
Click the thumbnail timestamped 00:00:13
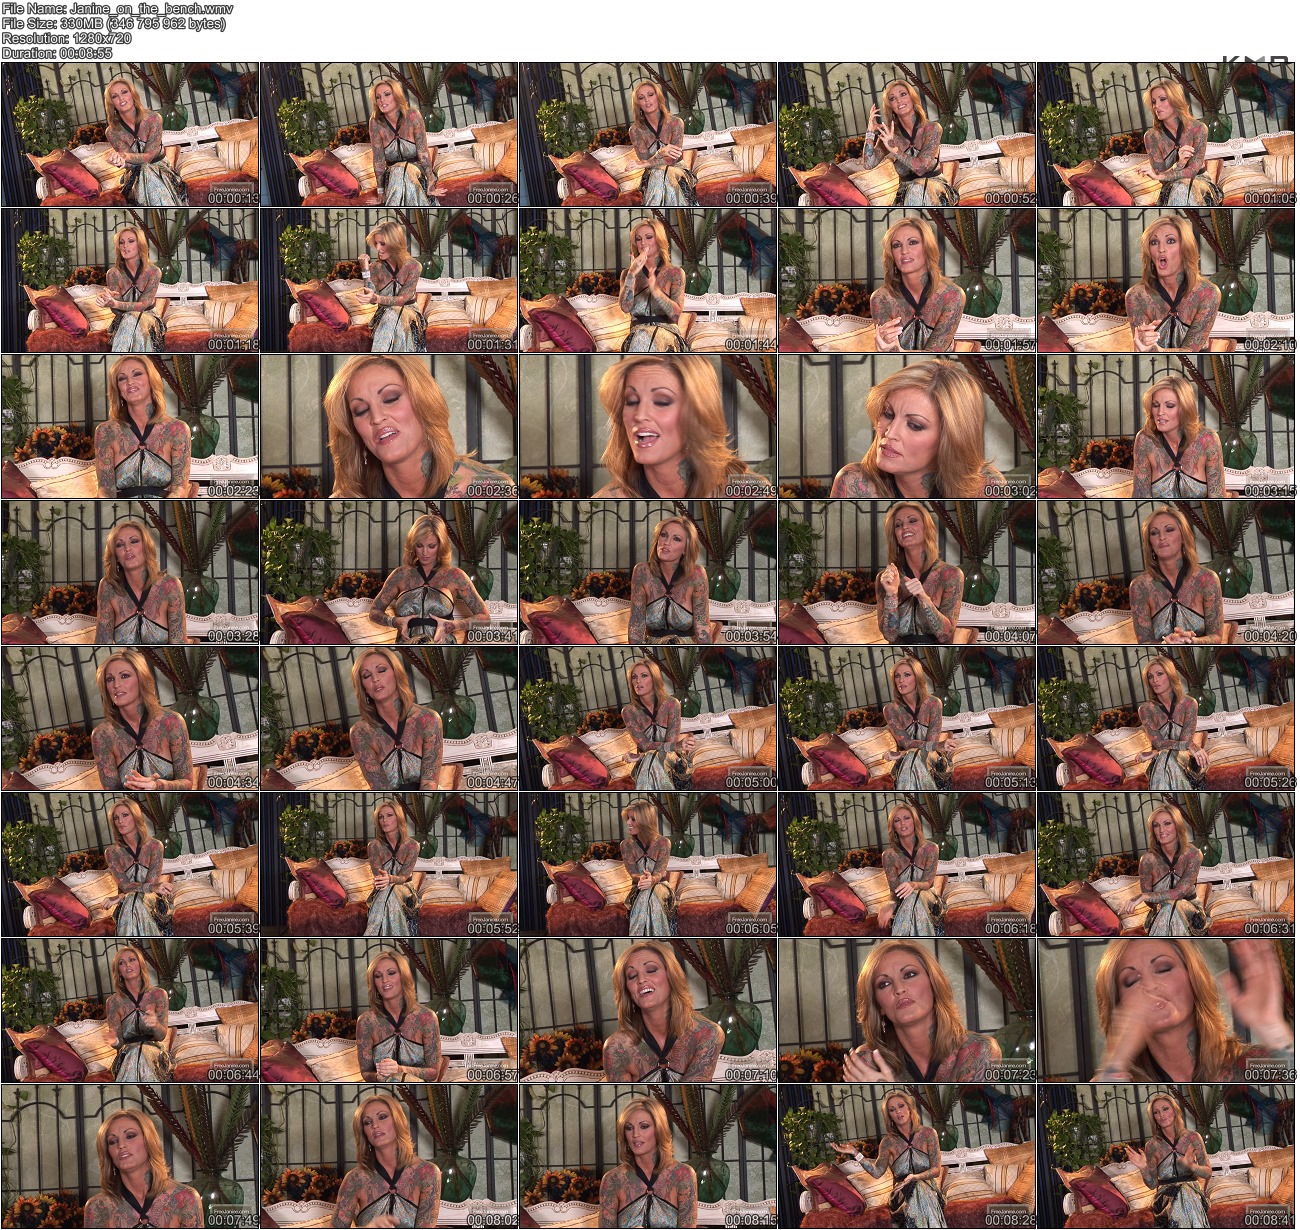130,134
